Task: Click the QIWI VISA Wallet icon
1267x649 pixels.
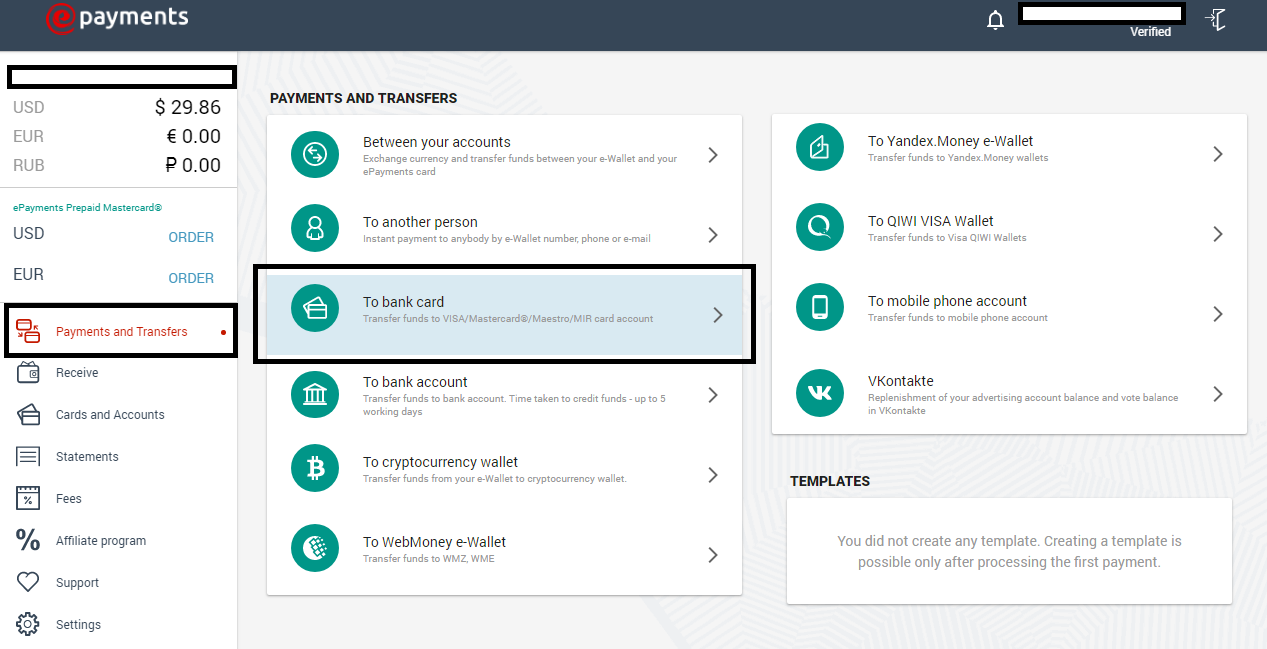Action: [x=820, y=227]
